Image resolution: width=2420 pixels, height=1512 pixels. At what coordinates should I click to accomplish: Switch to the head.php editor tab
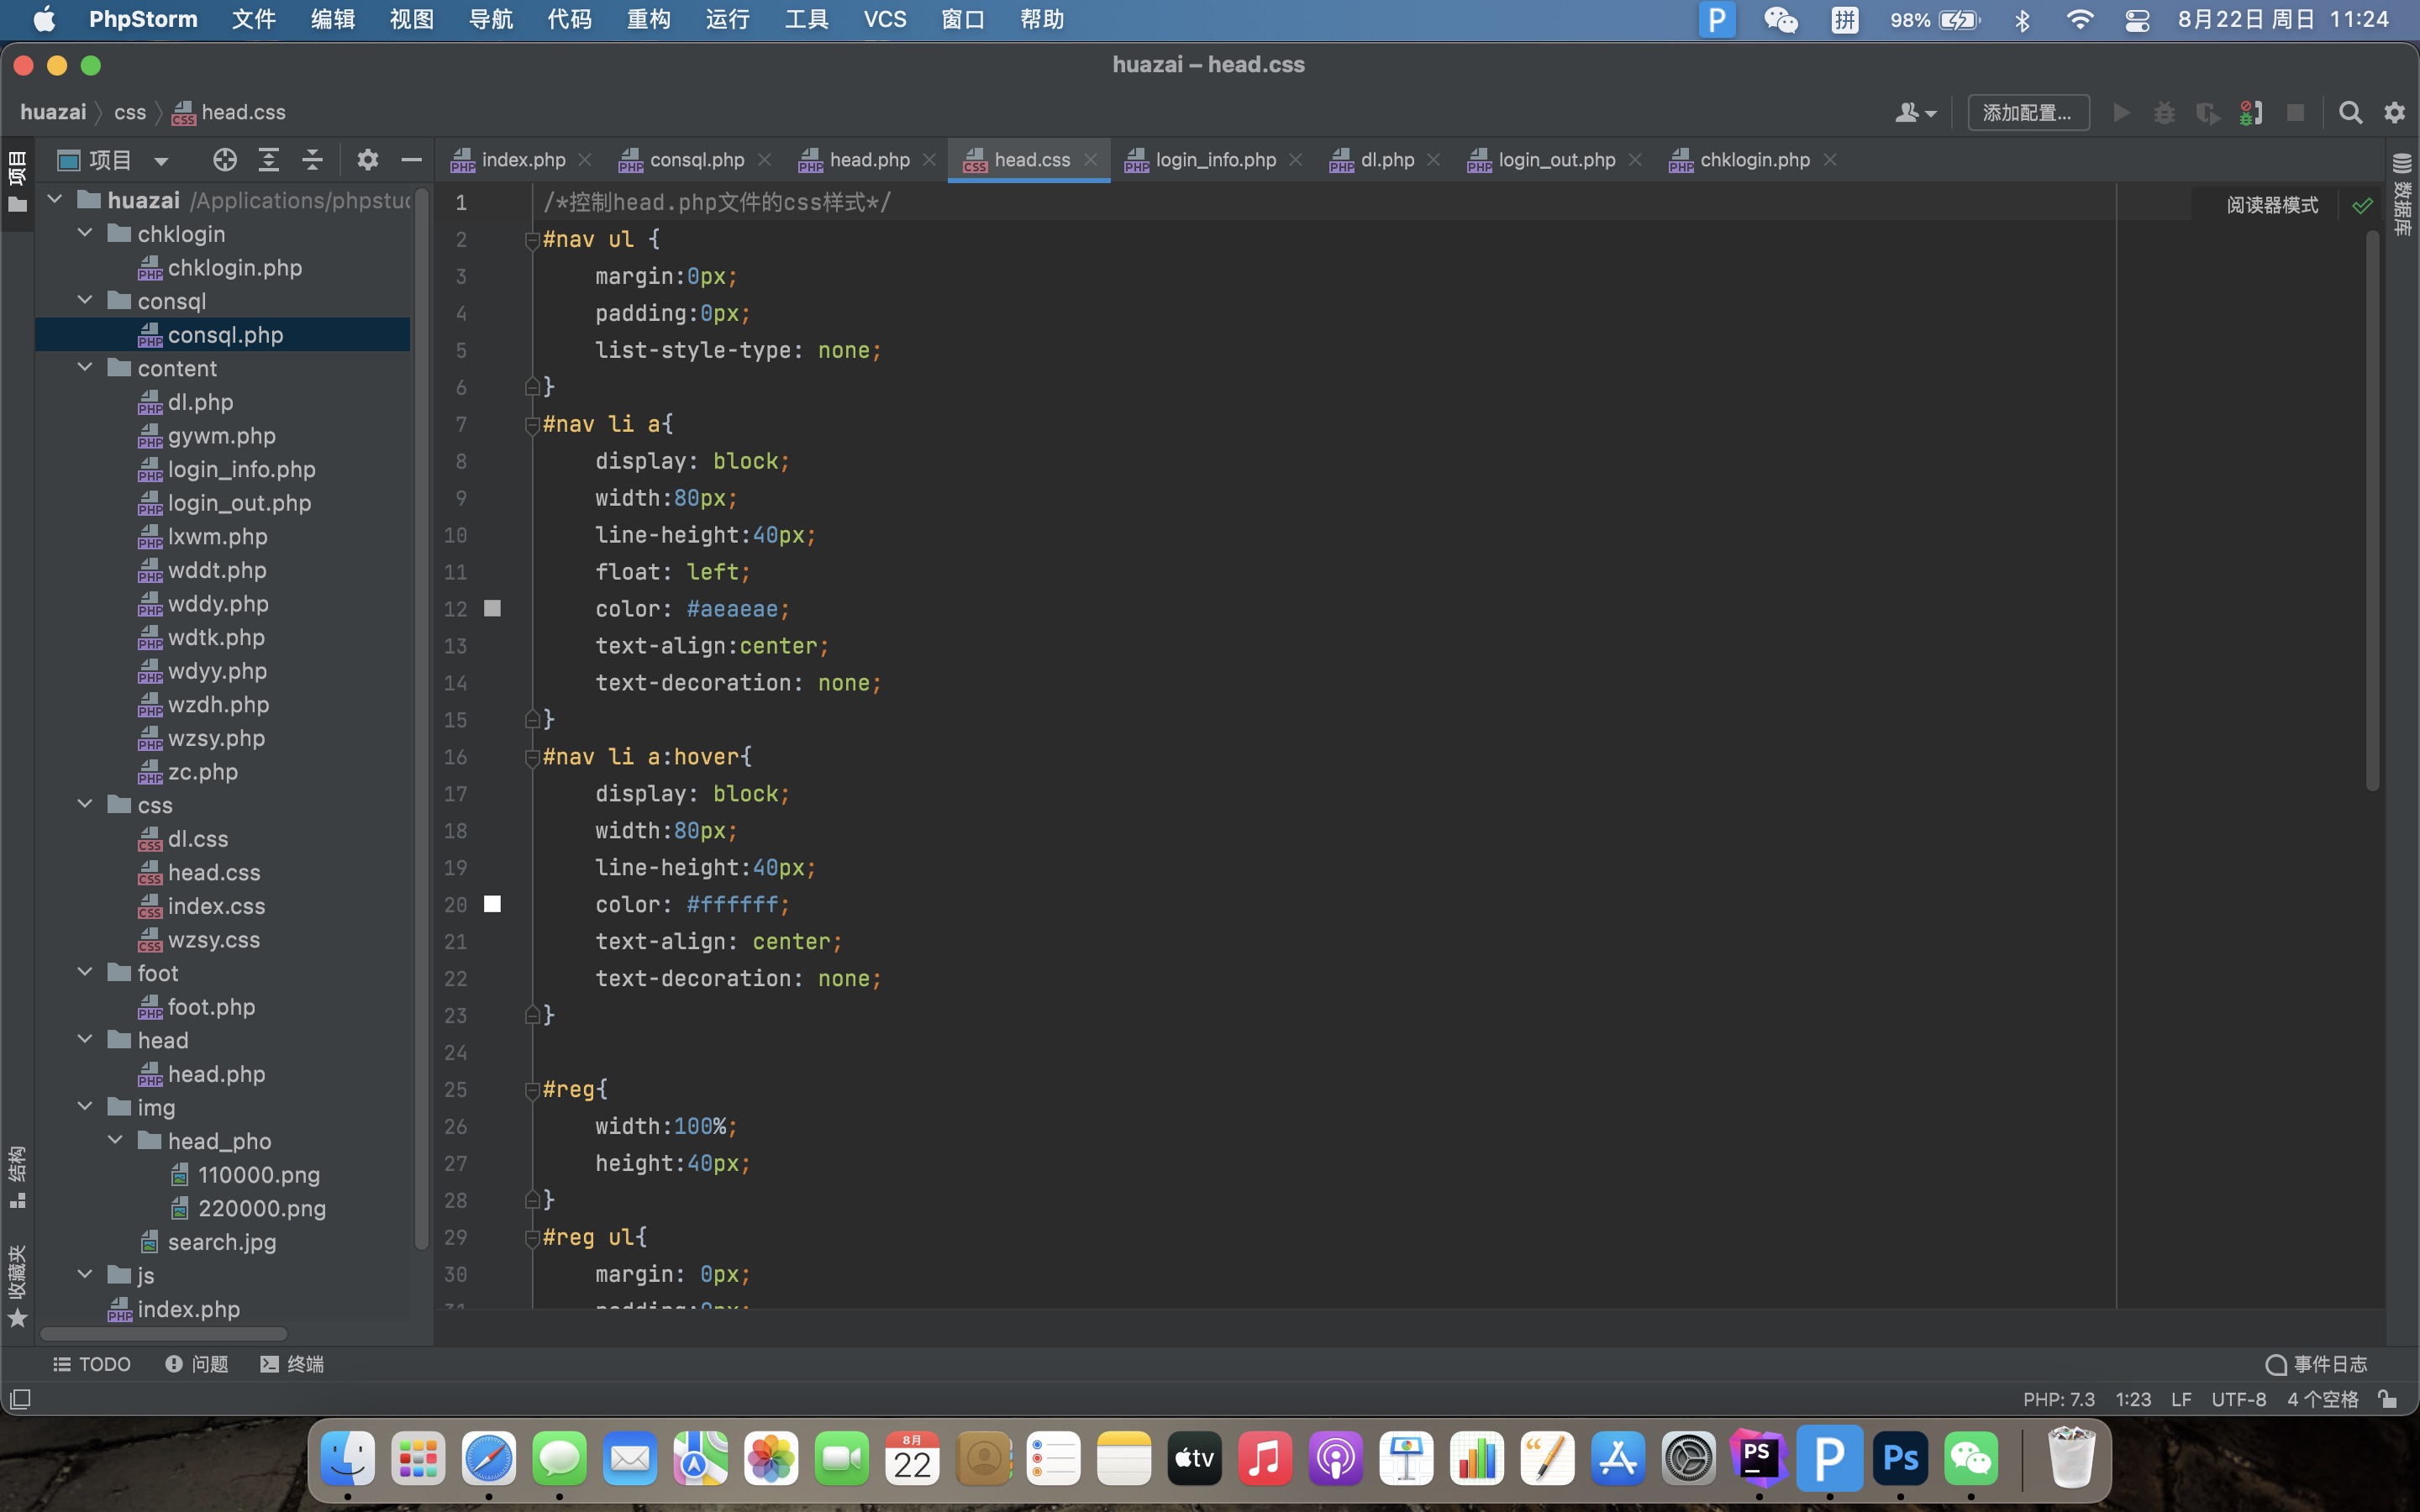click(868, 160)
